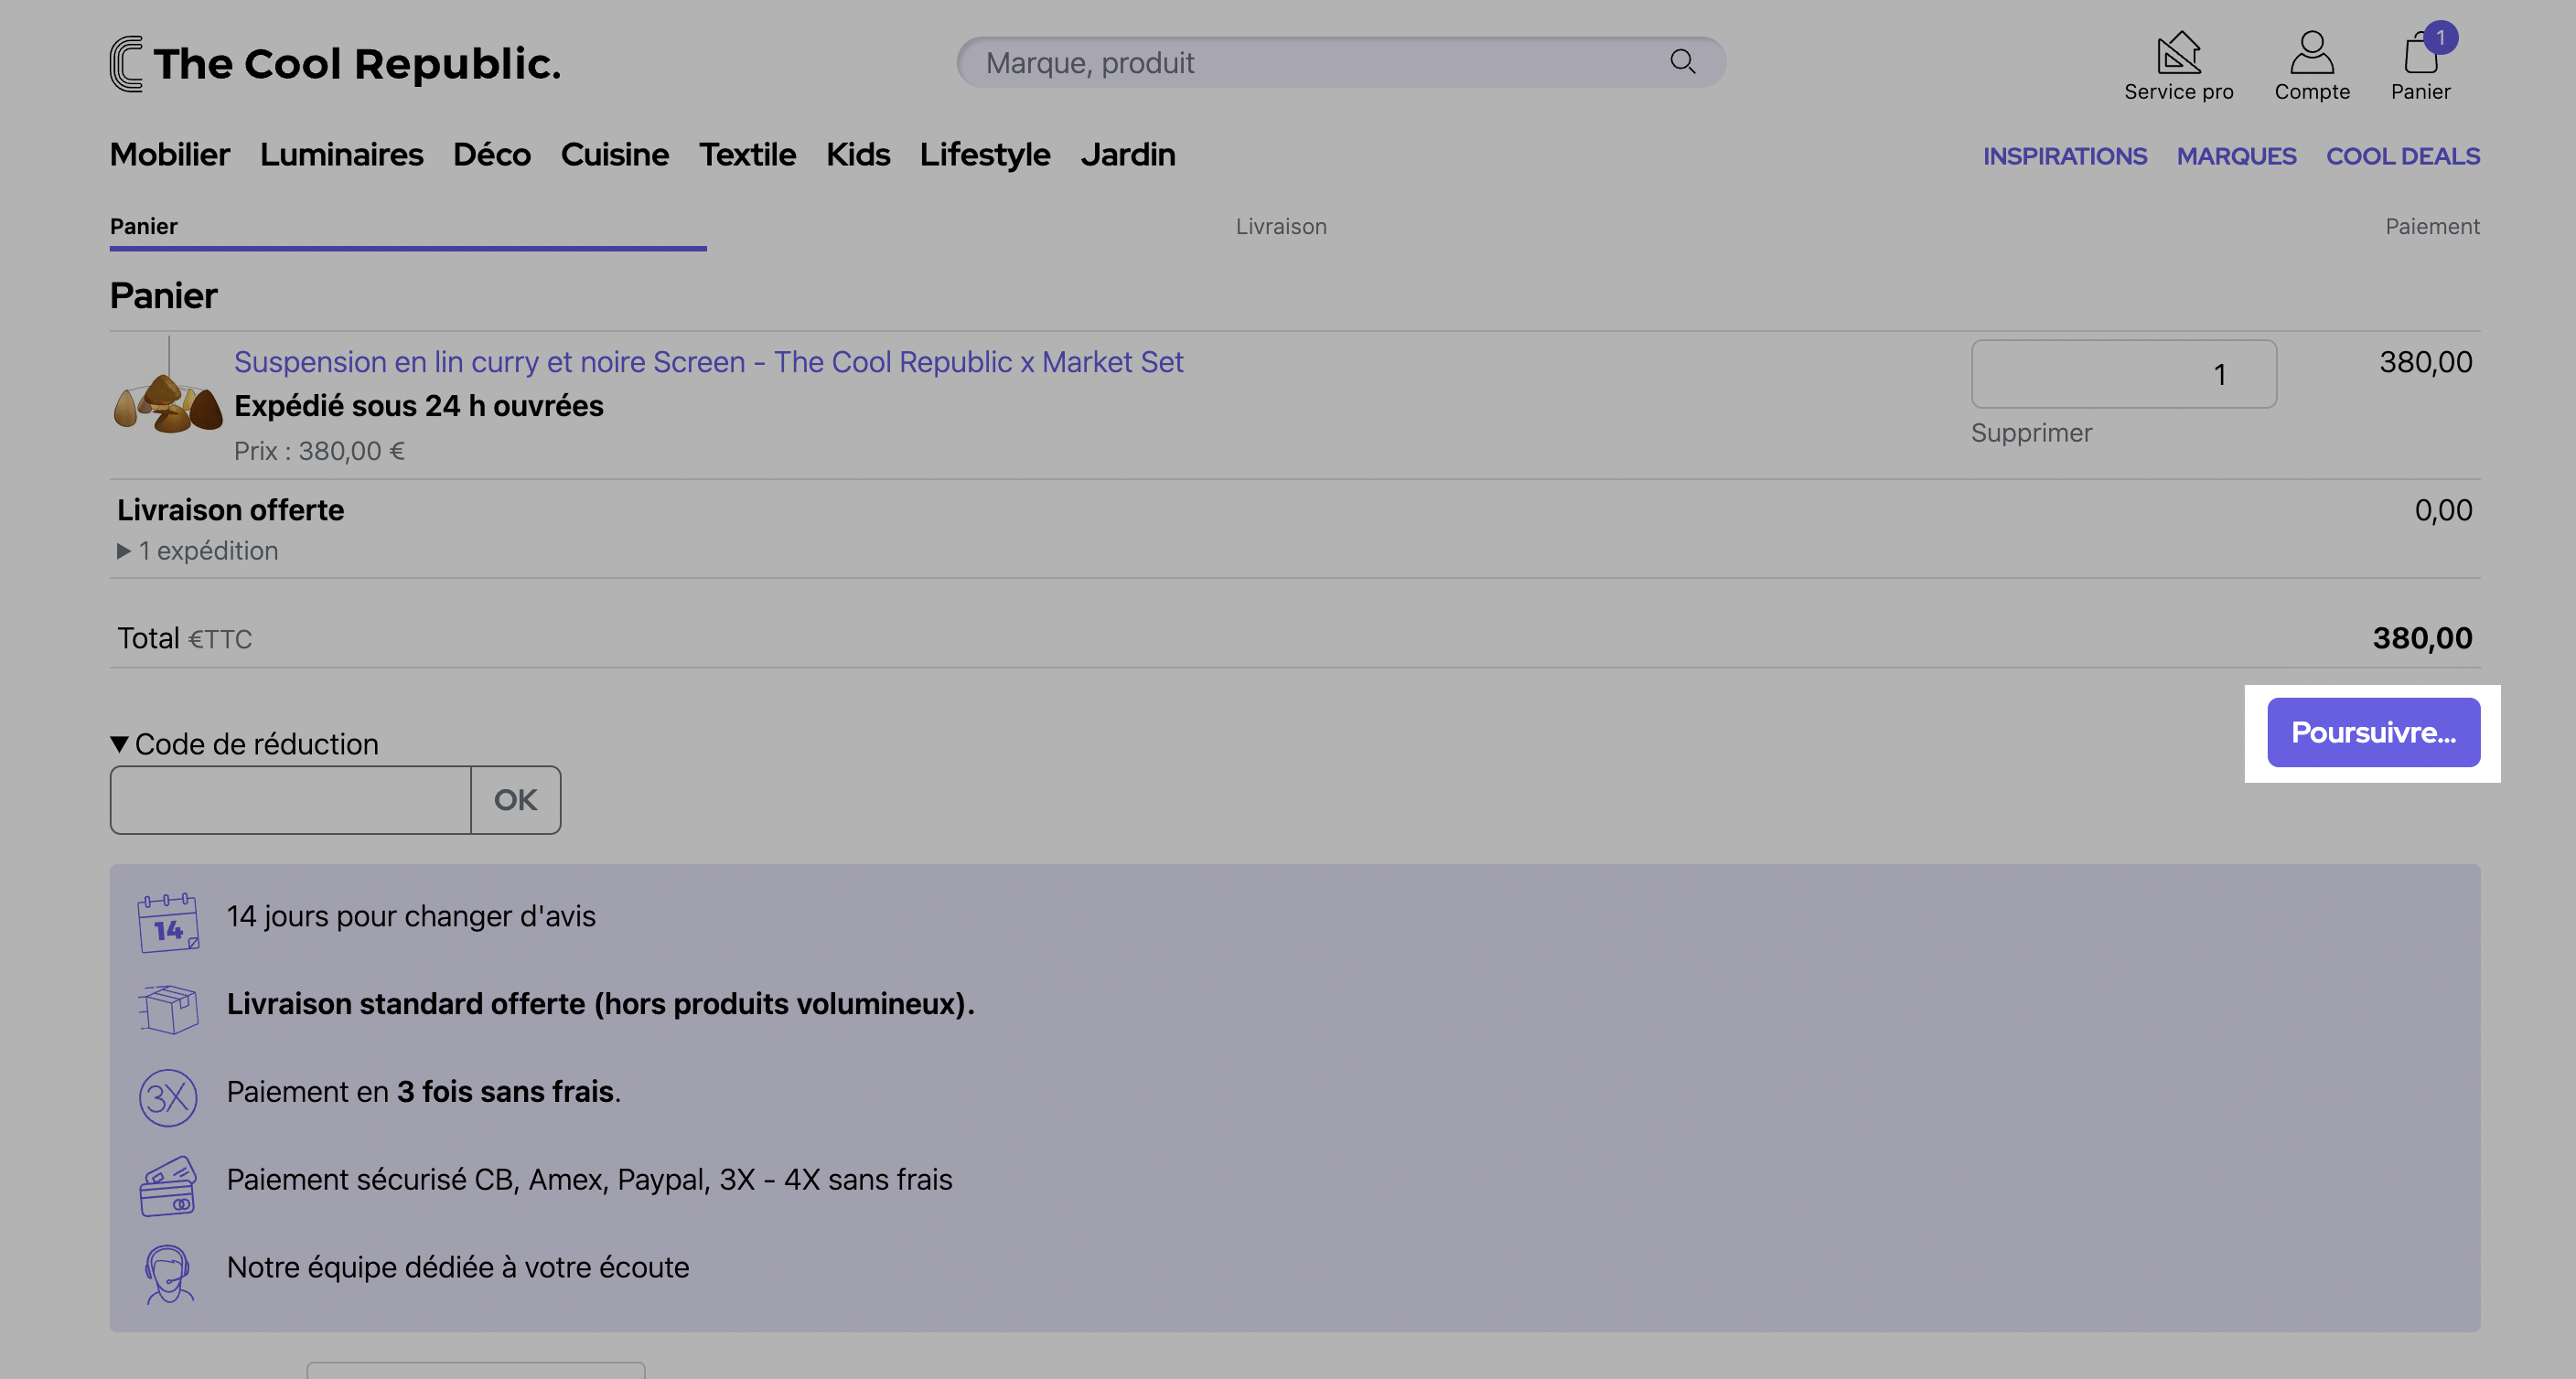Open the Cuisine menu

pyautogui.click(x=614, y=155)
